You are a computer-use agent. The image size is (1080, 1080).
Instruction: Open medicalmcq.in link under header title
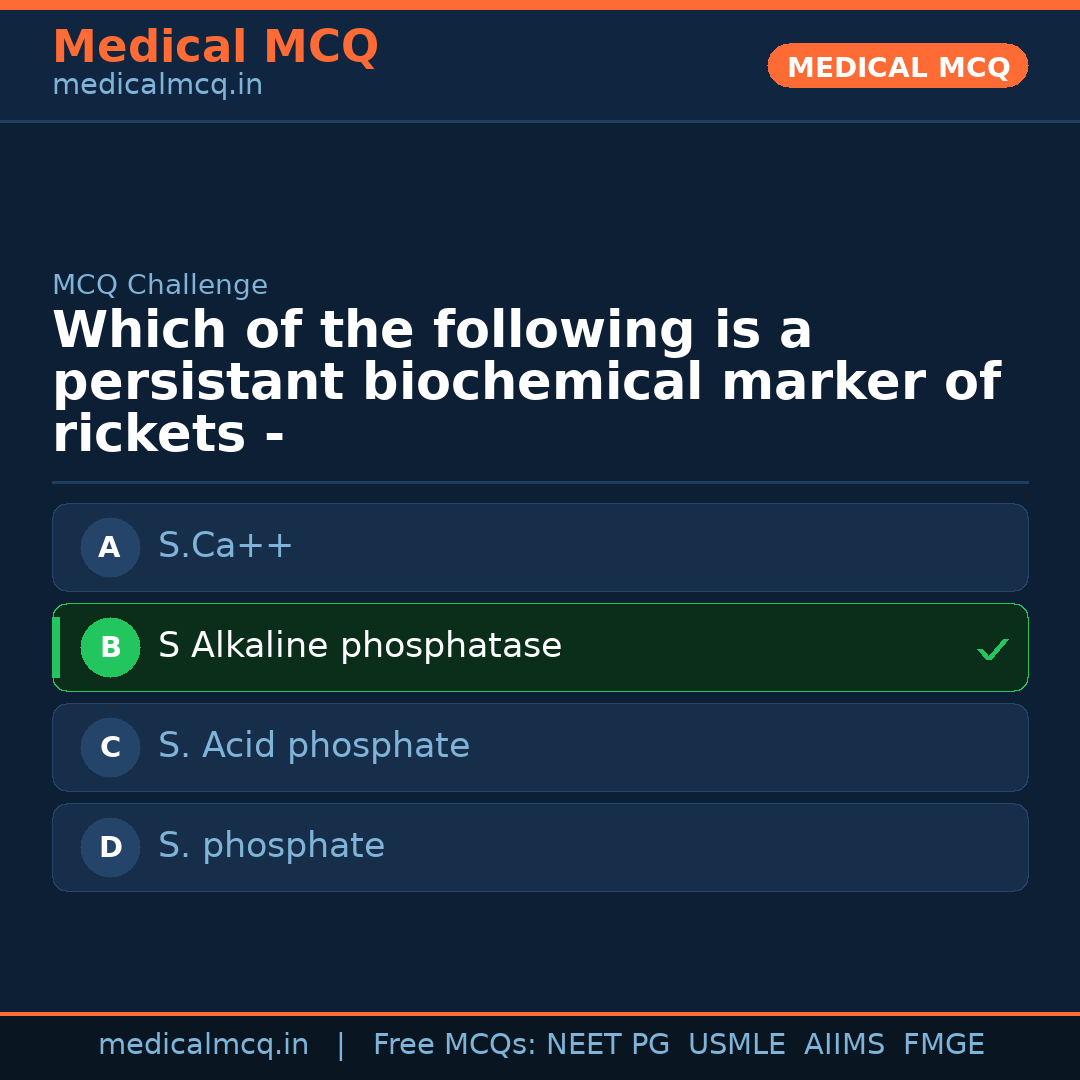click(x=157, y=86)
